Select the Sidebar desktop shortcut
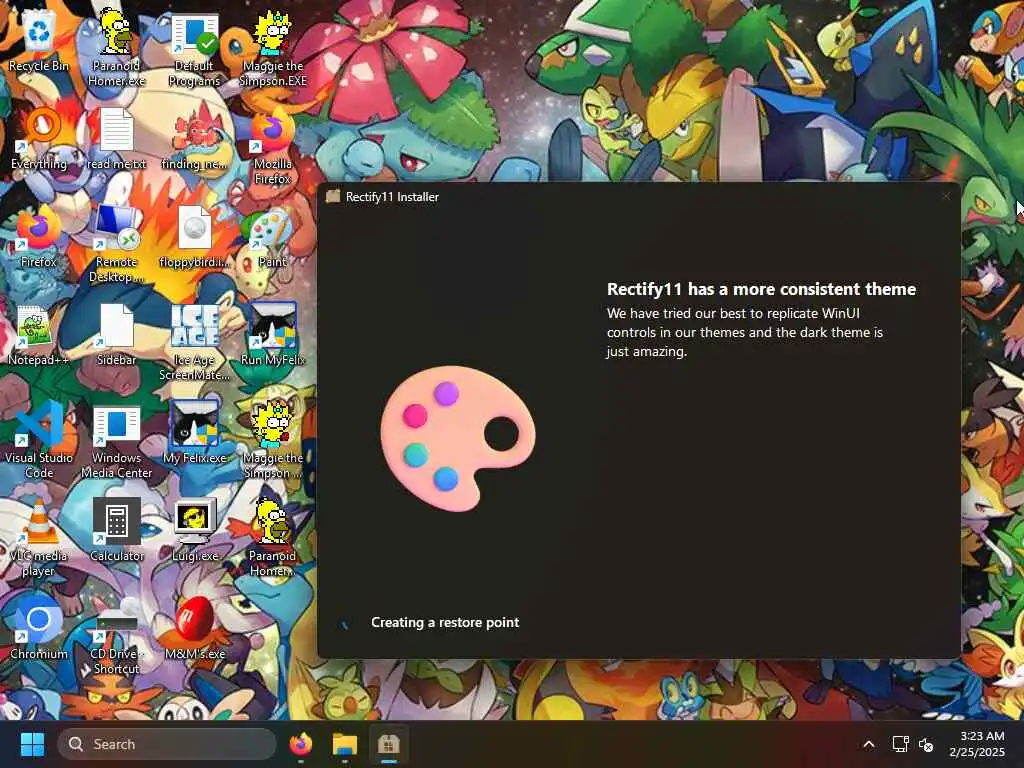Image resolution: width=1024 pixels, height=768 pixels. 116,334
